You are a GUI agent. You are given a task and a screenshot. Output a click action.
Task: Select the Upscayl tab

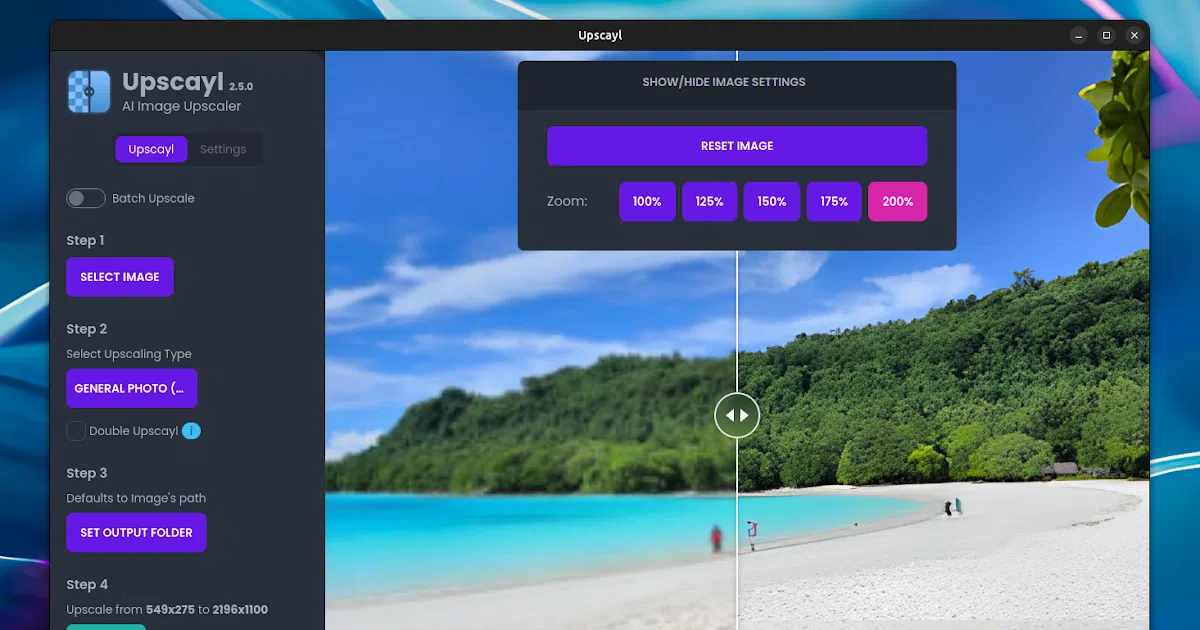(x=151, y=149)
